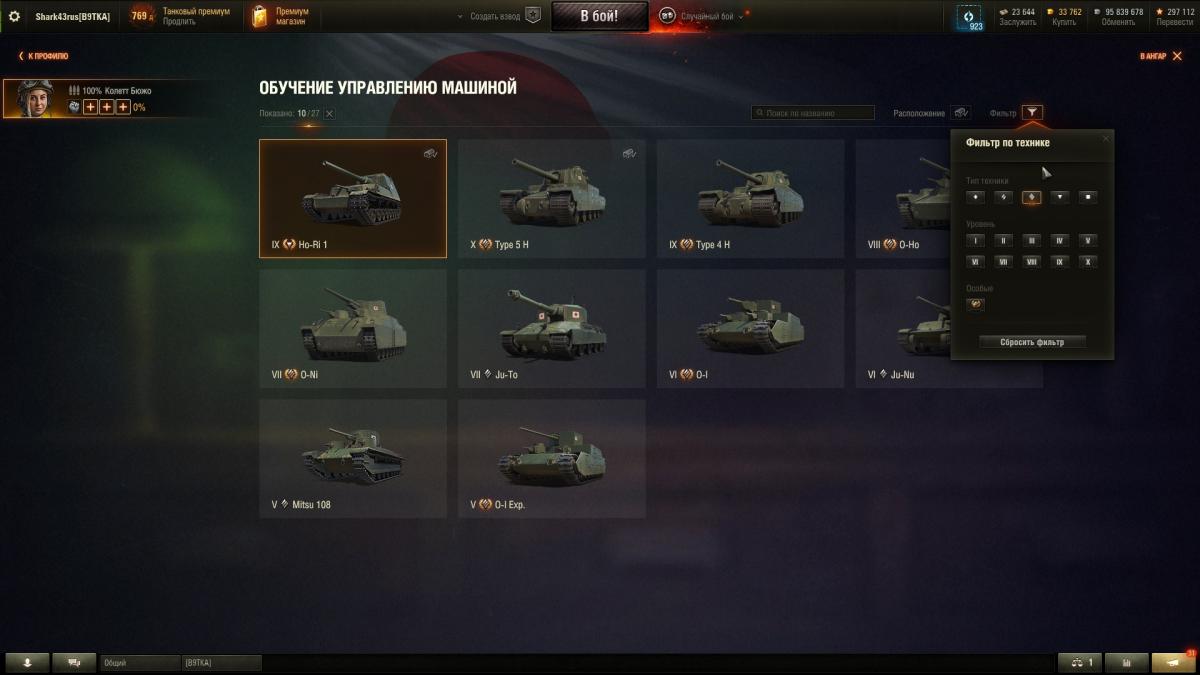This screenshot has height=675, width=1200.
Task: Click the Поиск по названию search field
Action: pos(813,113)
